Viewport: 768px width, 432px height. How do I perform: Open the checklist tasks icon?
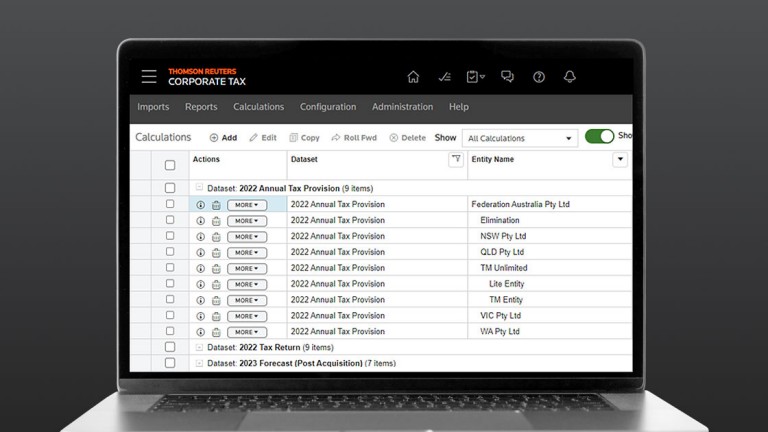474,77
